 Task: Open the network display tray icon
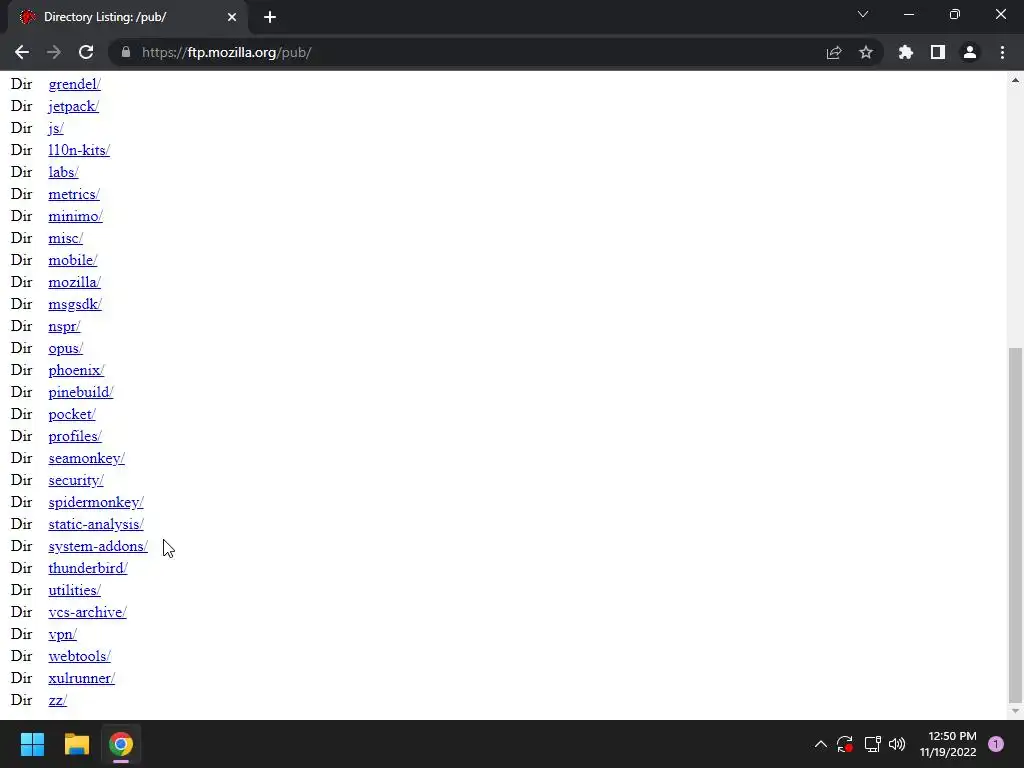coord(872,744)
